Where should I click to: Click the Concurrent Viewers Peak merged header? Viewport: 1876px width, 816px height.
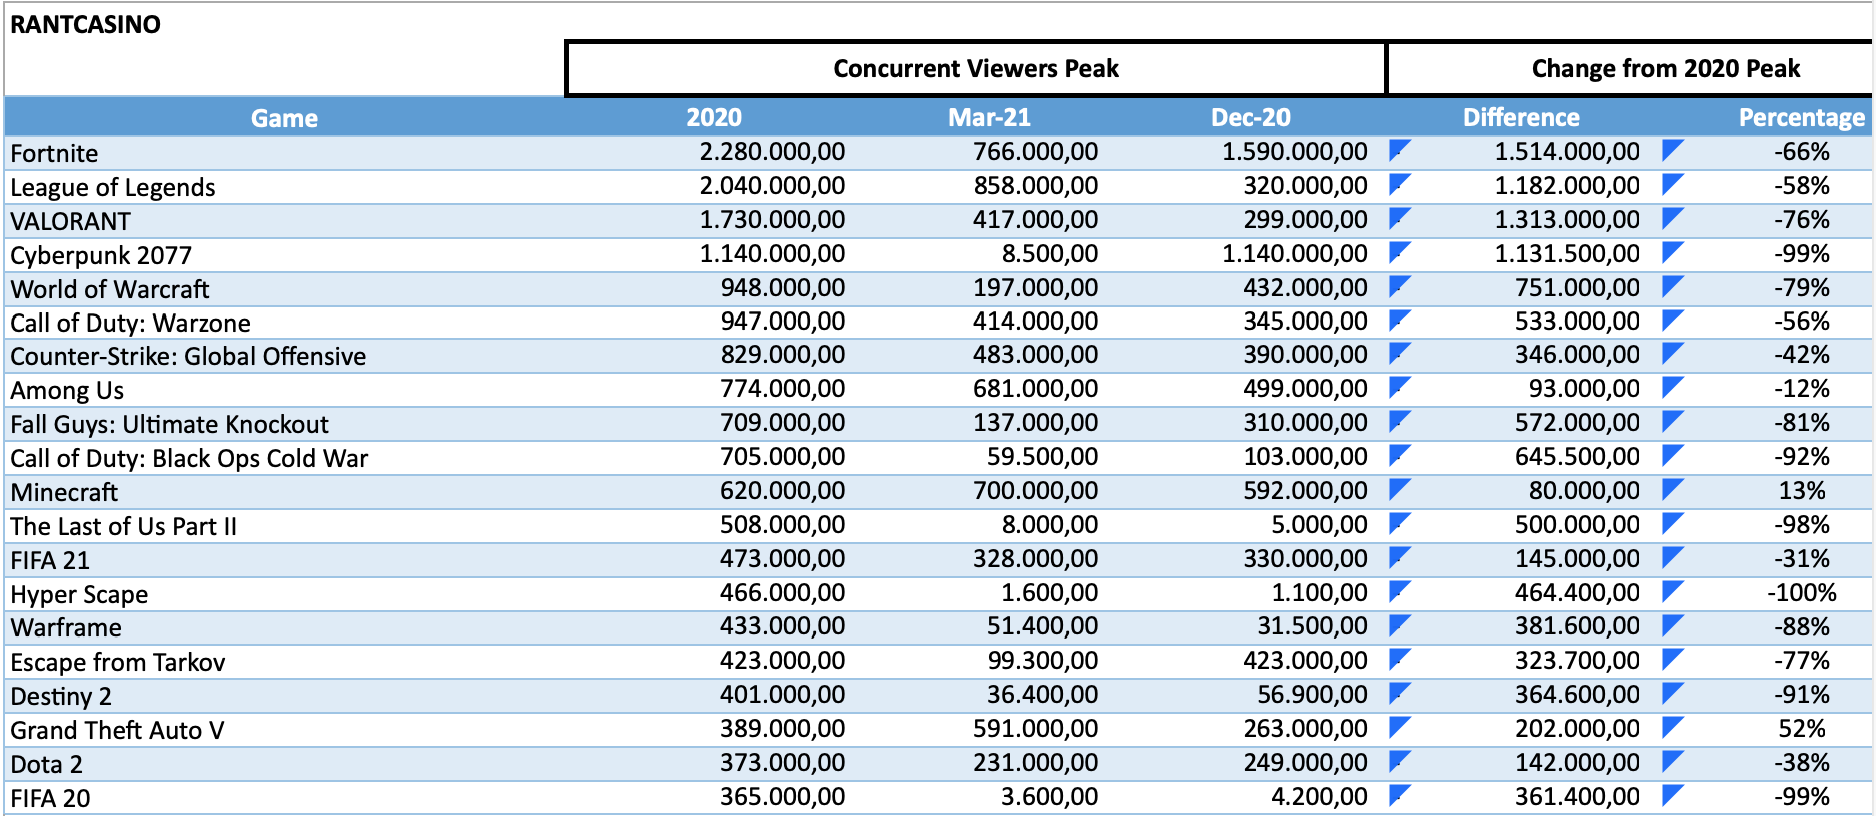[x=975, y=69]
